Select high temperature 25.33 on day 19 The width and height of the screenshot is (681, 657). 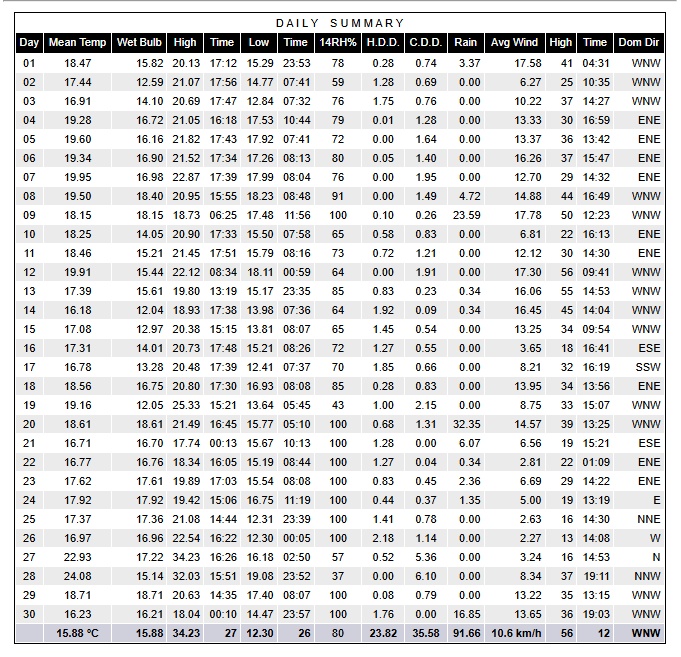tap(186, 405)
